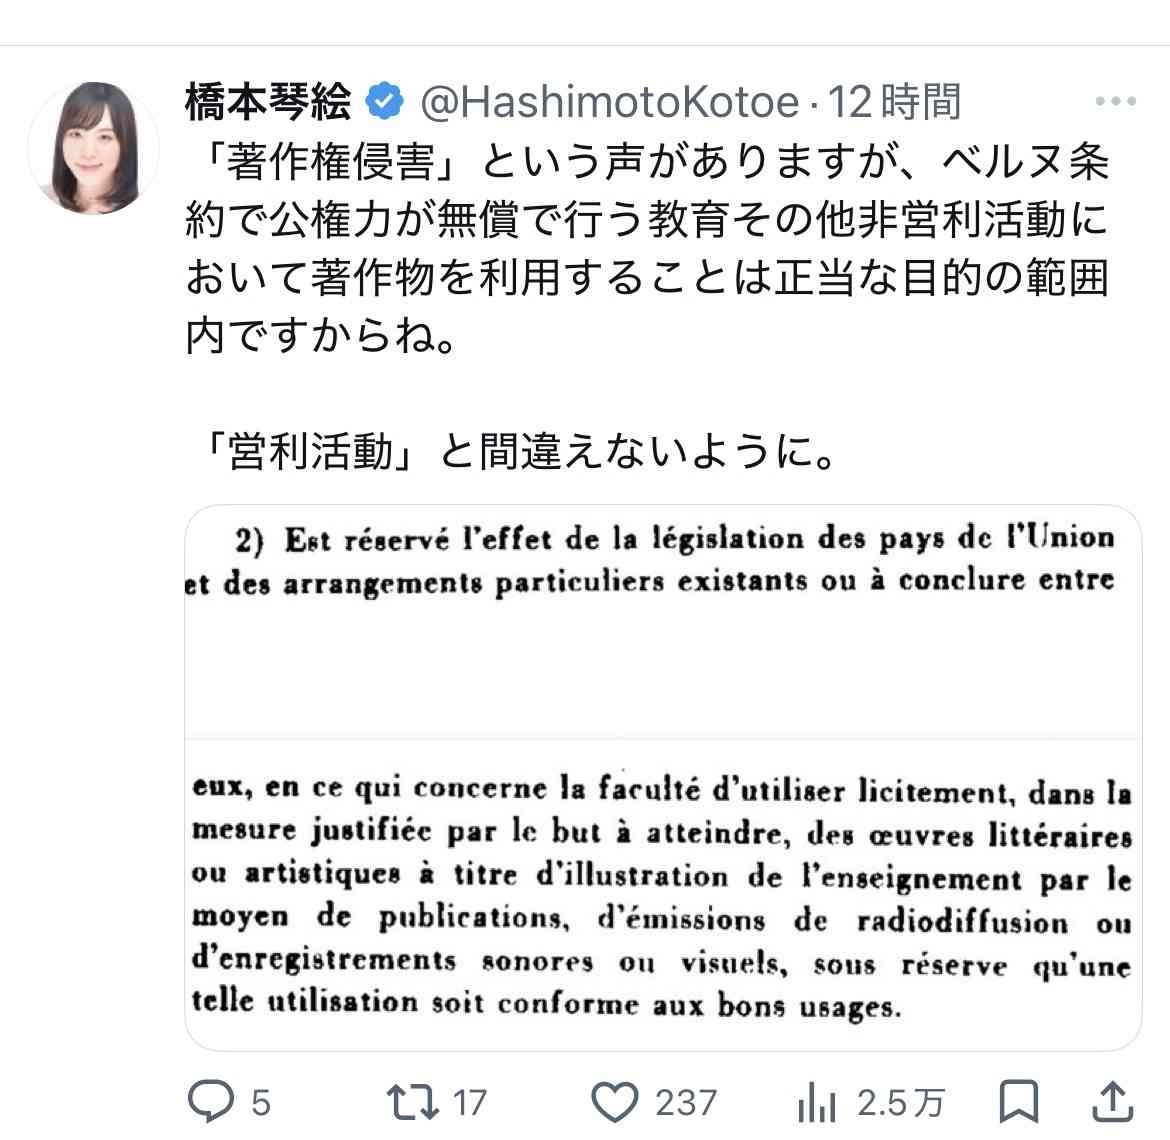Open the 橋本琴絵 display name
Image resolution: width=1170 pixels, height=1140 pixels.
tap(269, 101)
